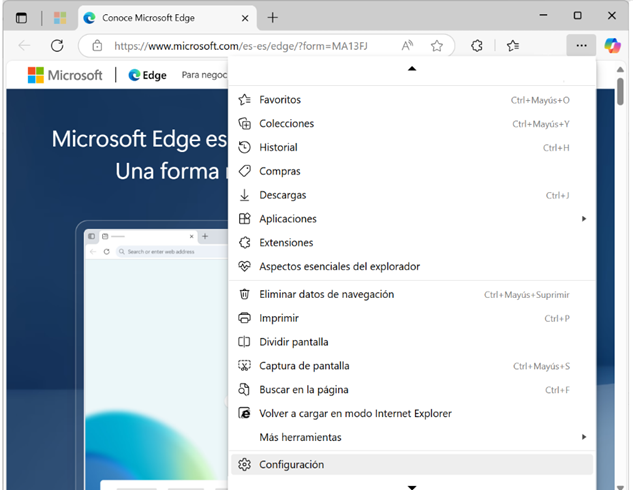Expand the Más herramientas submenu arrow

coord(584,437)
